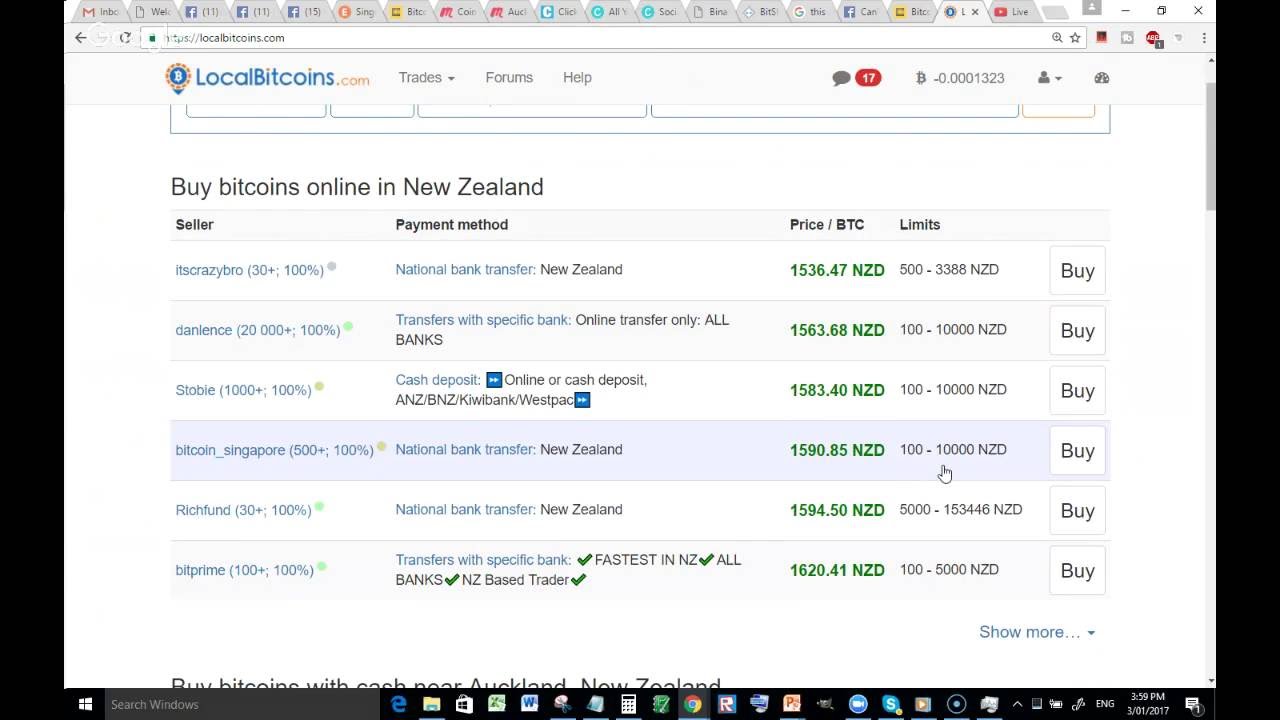The height and width of the screenshot is (720, 1280).
Task: Open Stobie seller profile
Action: pos(243,390)
